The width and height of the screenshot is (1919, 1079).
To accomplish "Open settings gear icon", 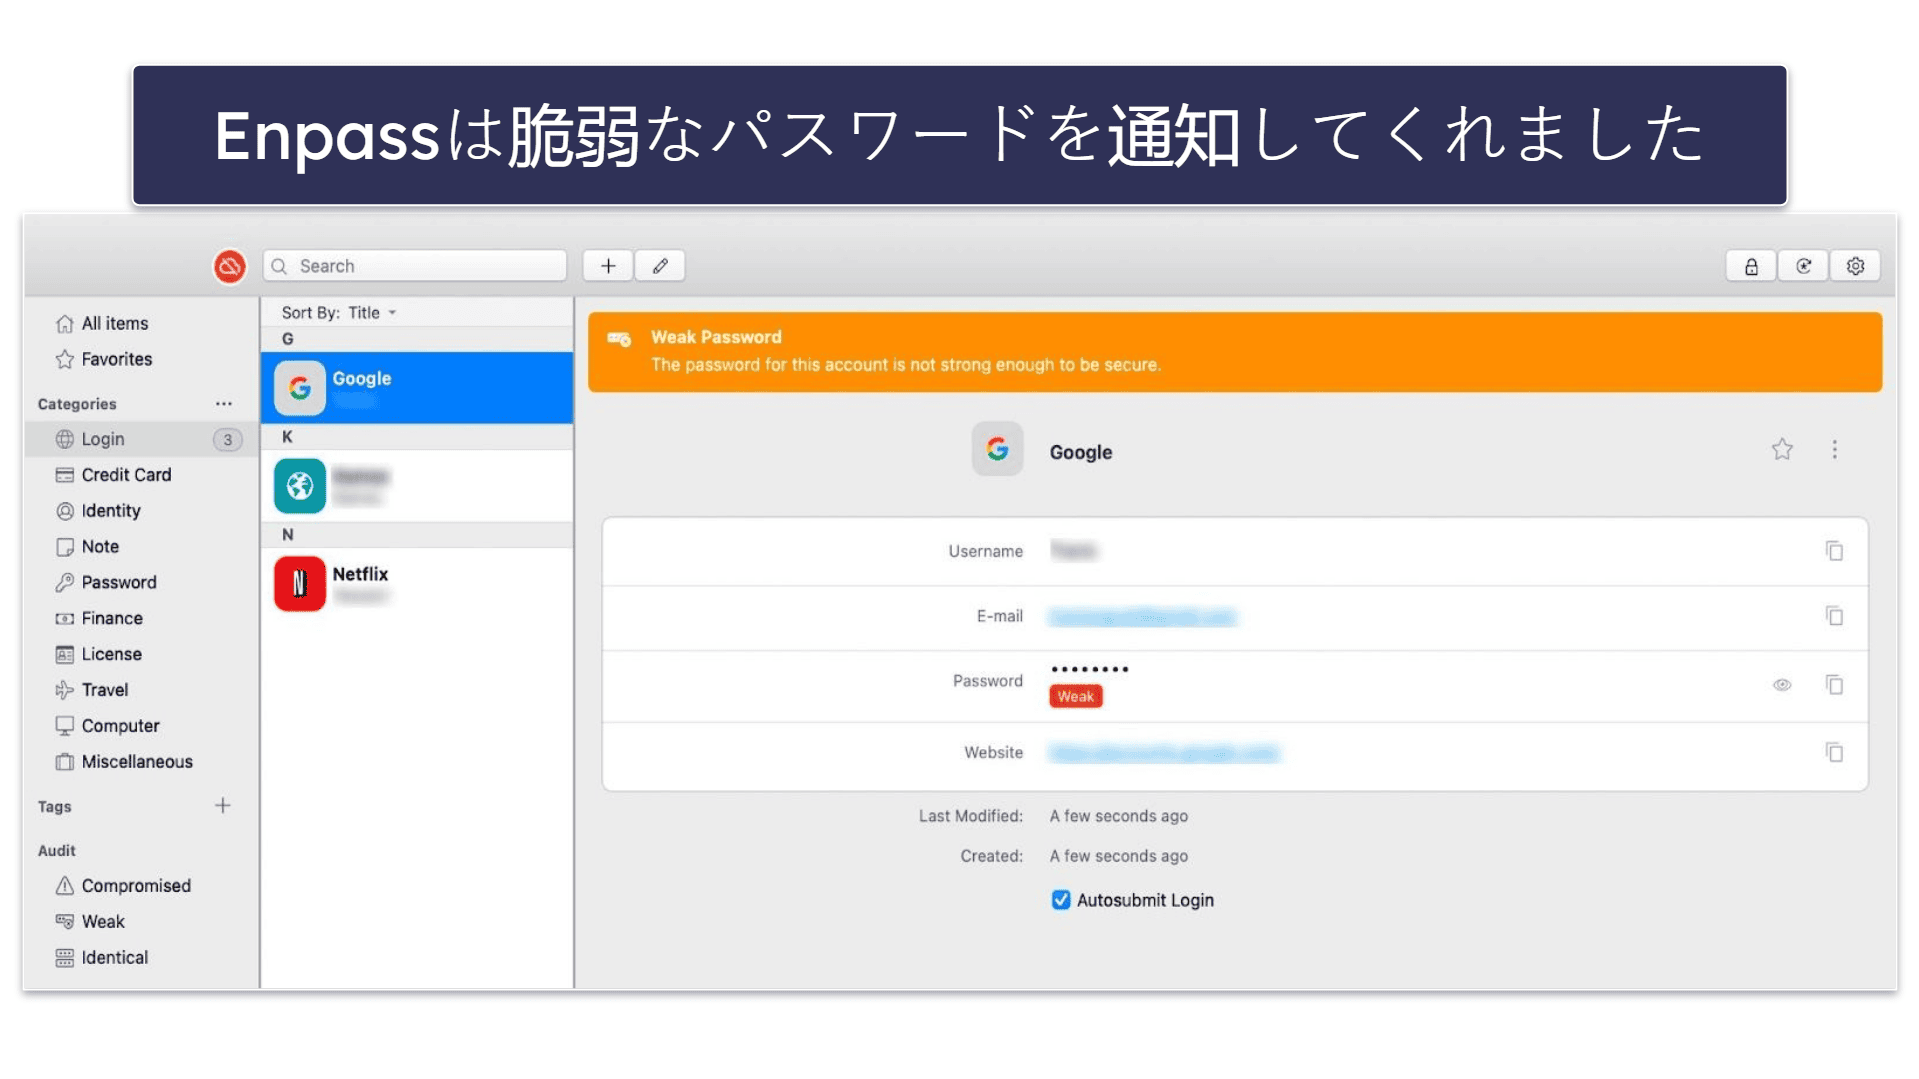I will pos(1856,266).
